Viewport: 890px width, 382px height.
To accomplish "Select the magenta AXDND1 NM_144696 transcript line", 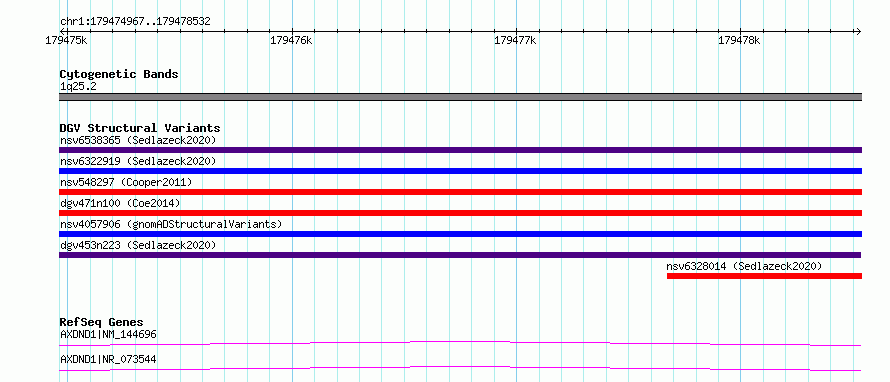I will click(460, 343).
